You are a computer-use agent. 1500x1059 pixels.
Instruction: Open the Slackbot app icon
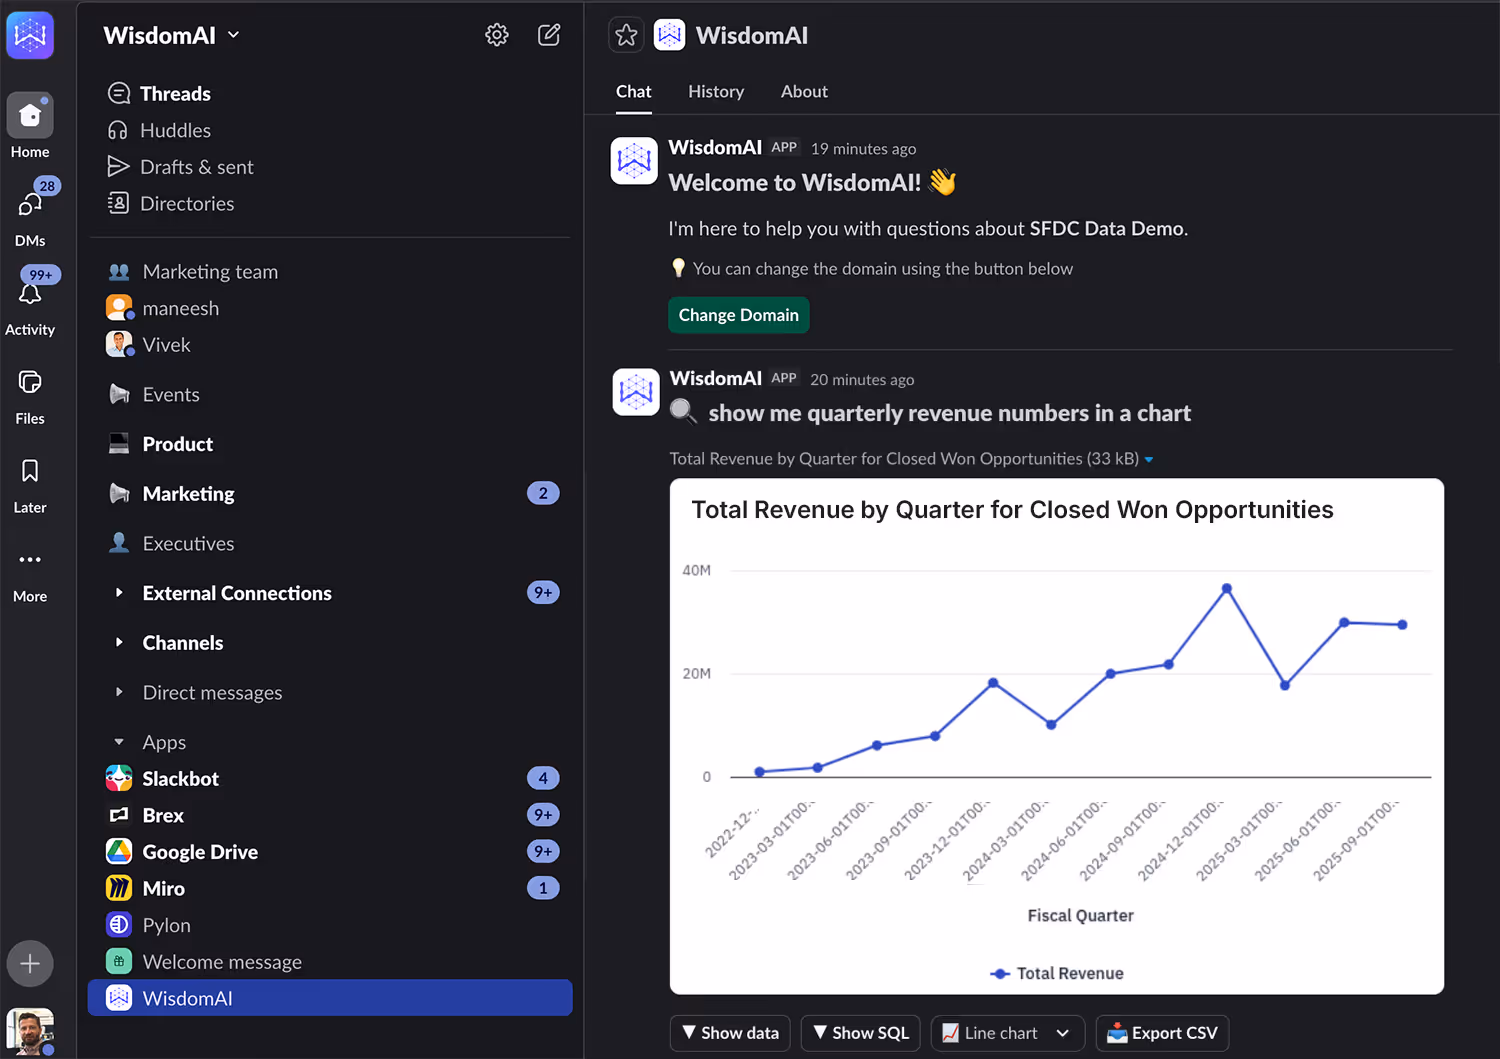tap(118, 778)
